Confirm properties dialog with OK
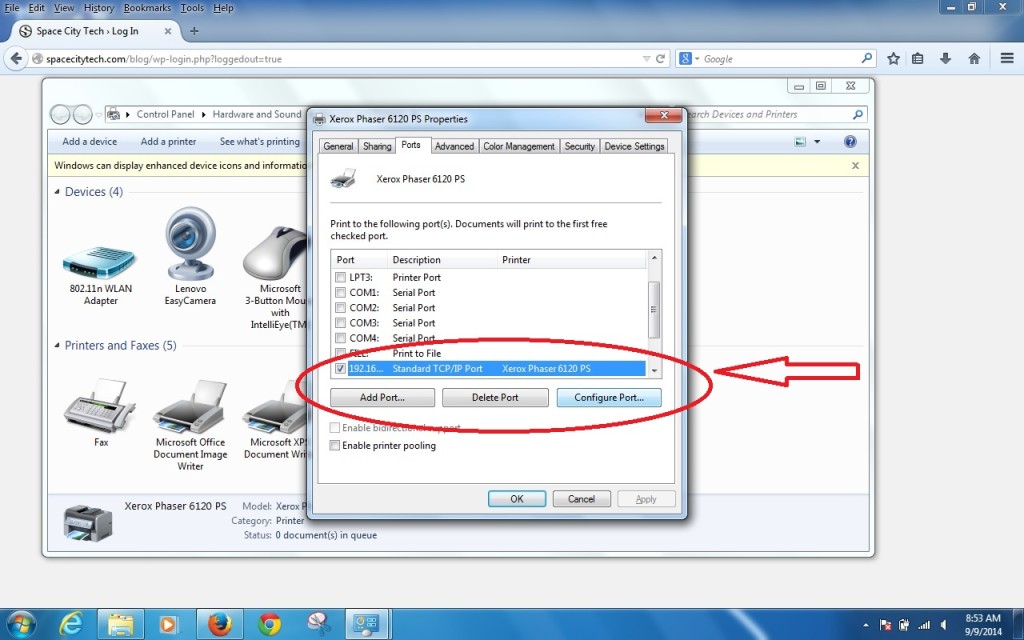Viewport: 1024px width, 640px height. (517, 499)
